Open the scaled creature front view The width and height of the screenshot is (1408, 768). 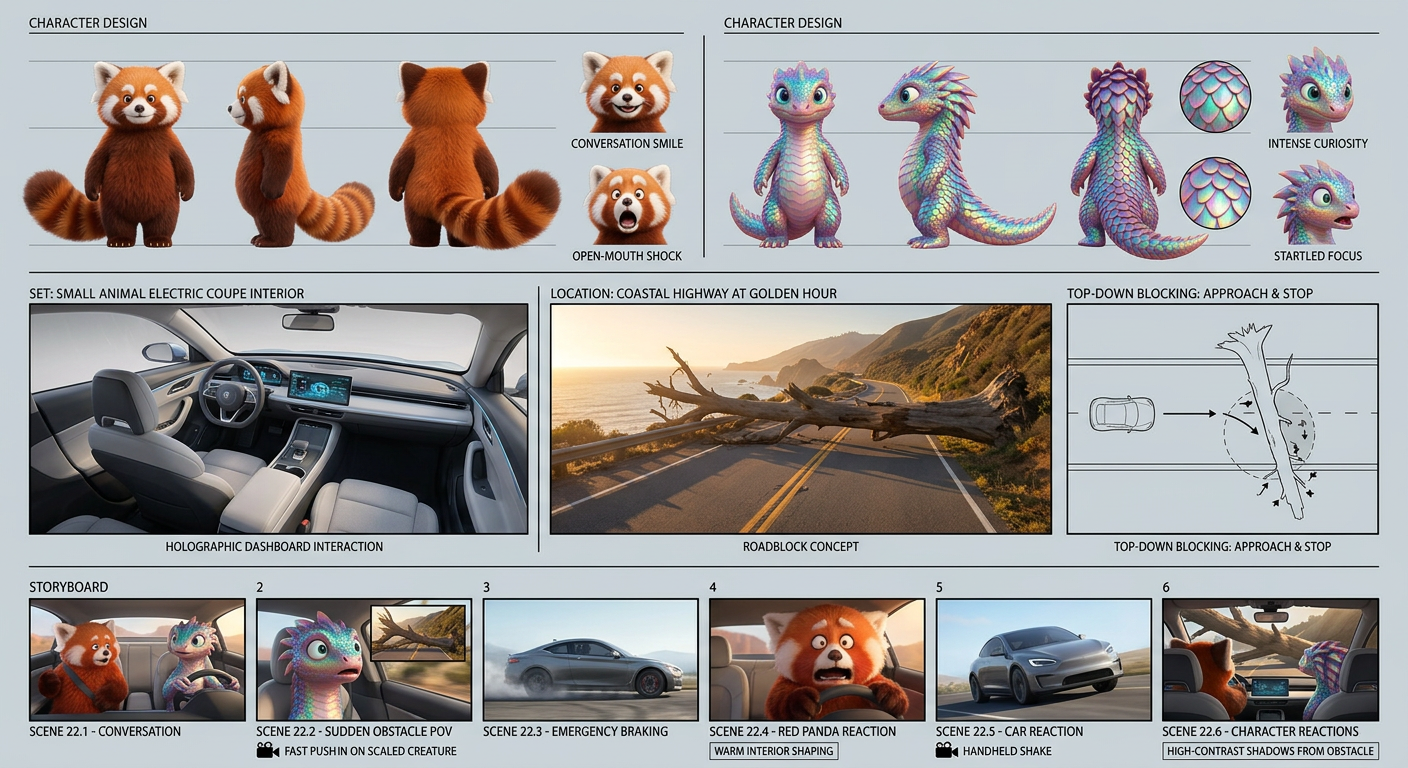click(x=789, y=156)
